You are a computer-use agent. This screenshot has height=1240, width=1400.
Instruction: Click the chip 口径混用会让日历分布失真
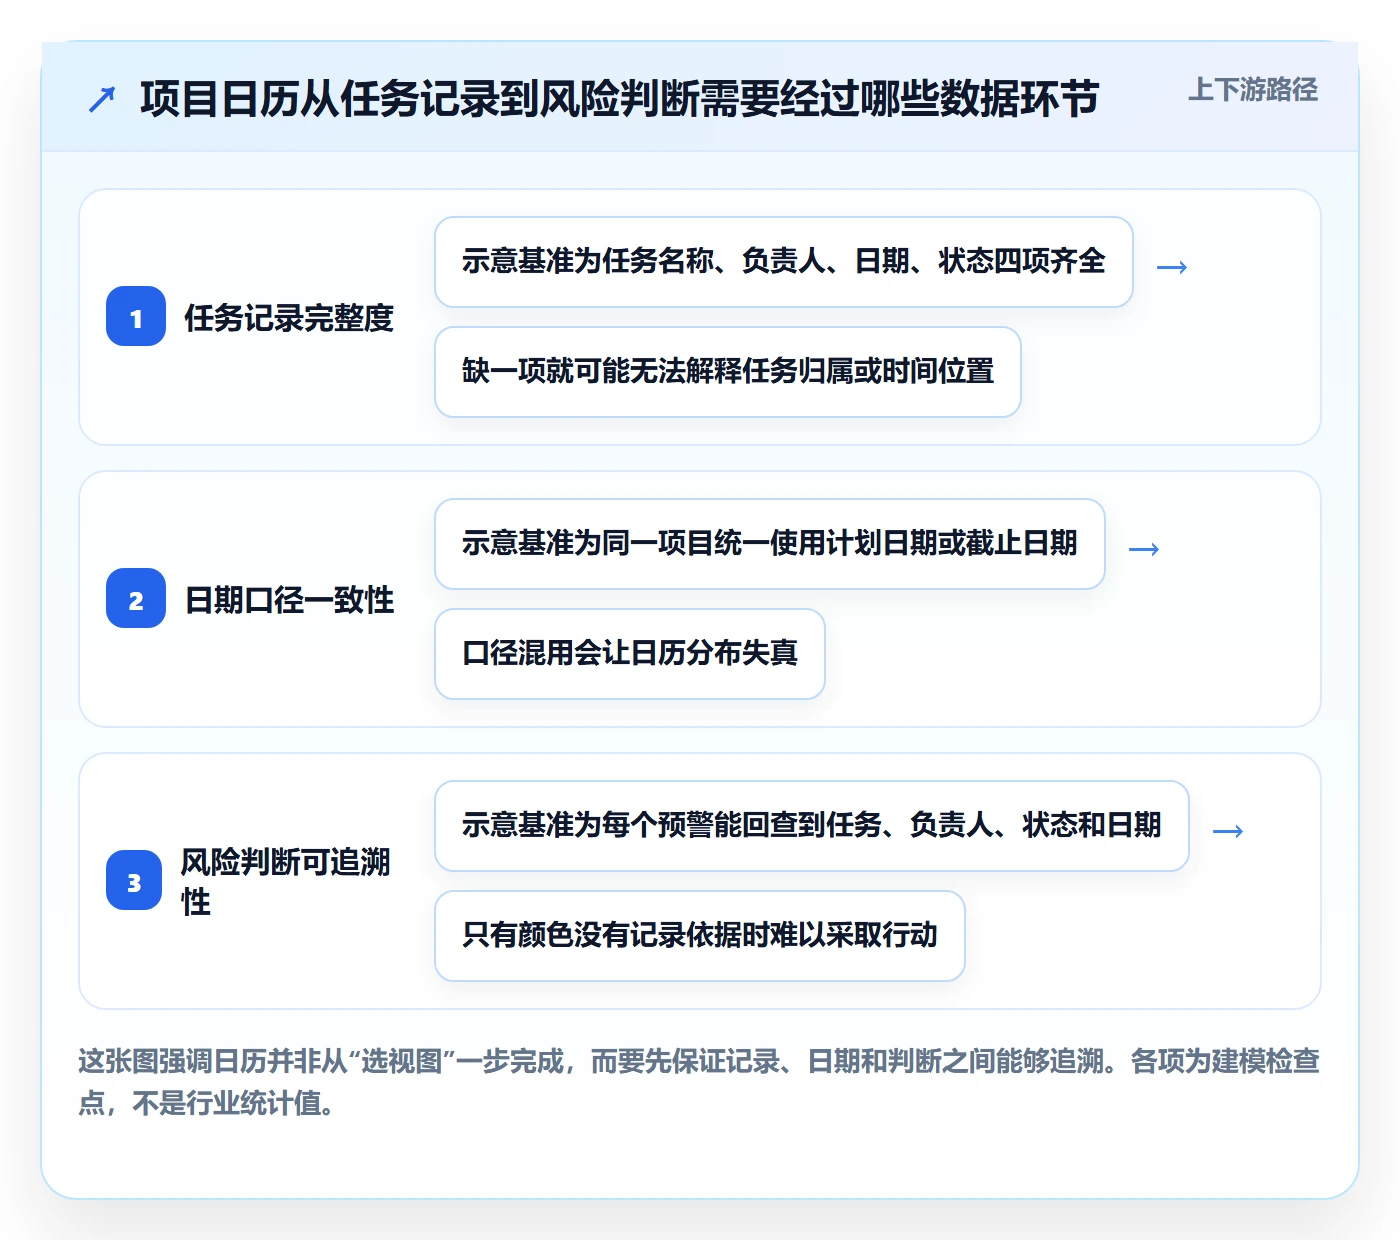tap(630, 654)
